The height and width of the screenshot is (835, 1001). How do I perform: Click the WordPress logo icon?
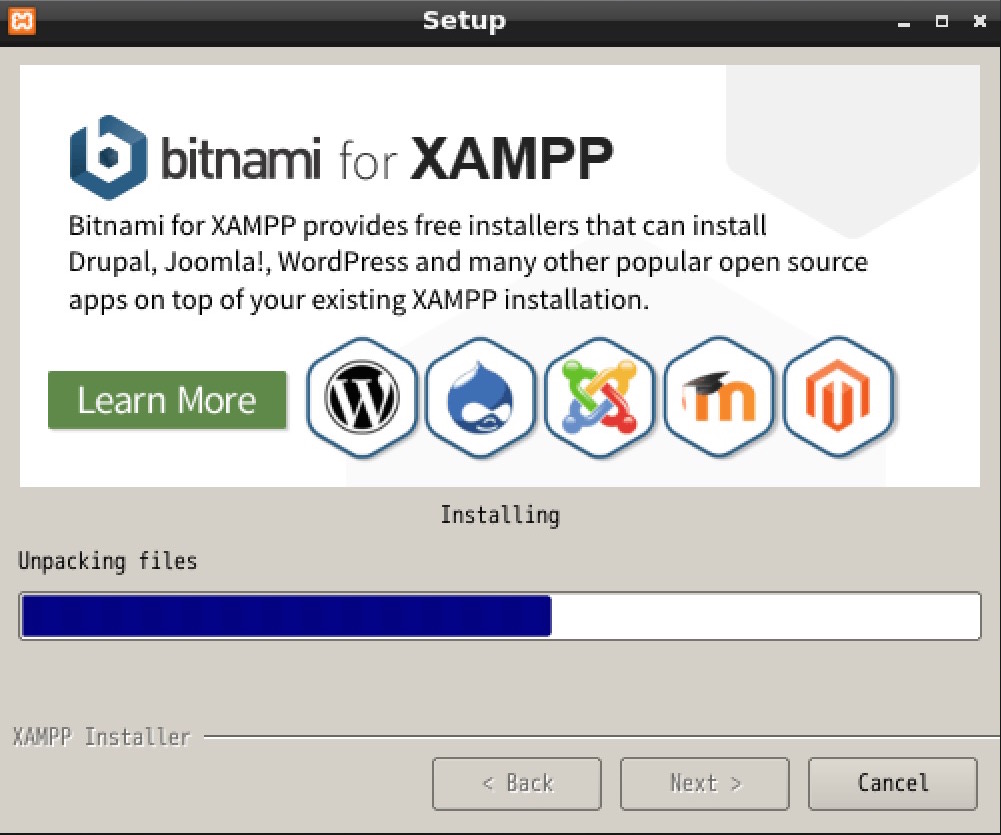click(x=362, y=397)
